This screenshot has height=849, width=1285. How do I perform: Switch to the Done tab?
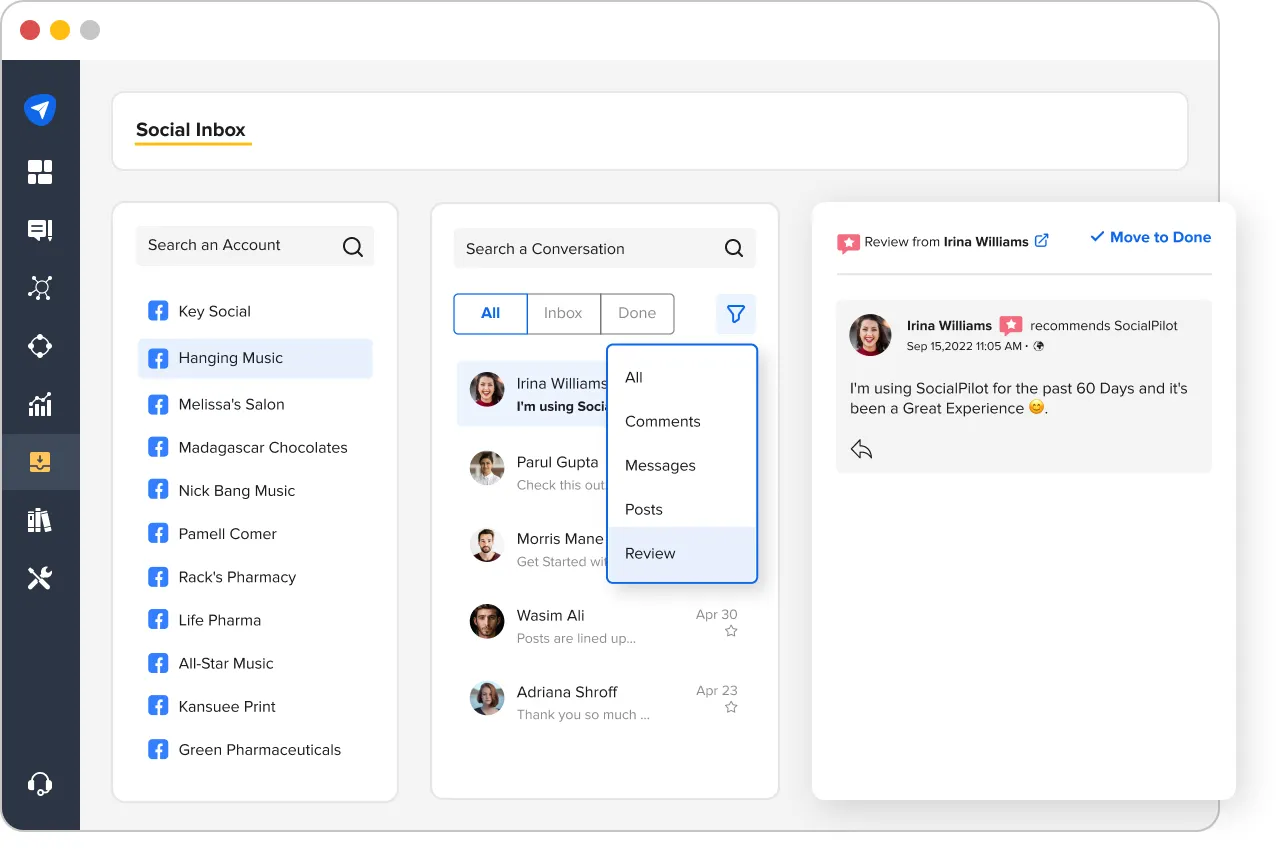pyautogui.click(x=637, y=313)
